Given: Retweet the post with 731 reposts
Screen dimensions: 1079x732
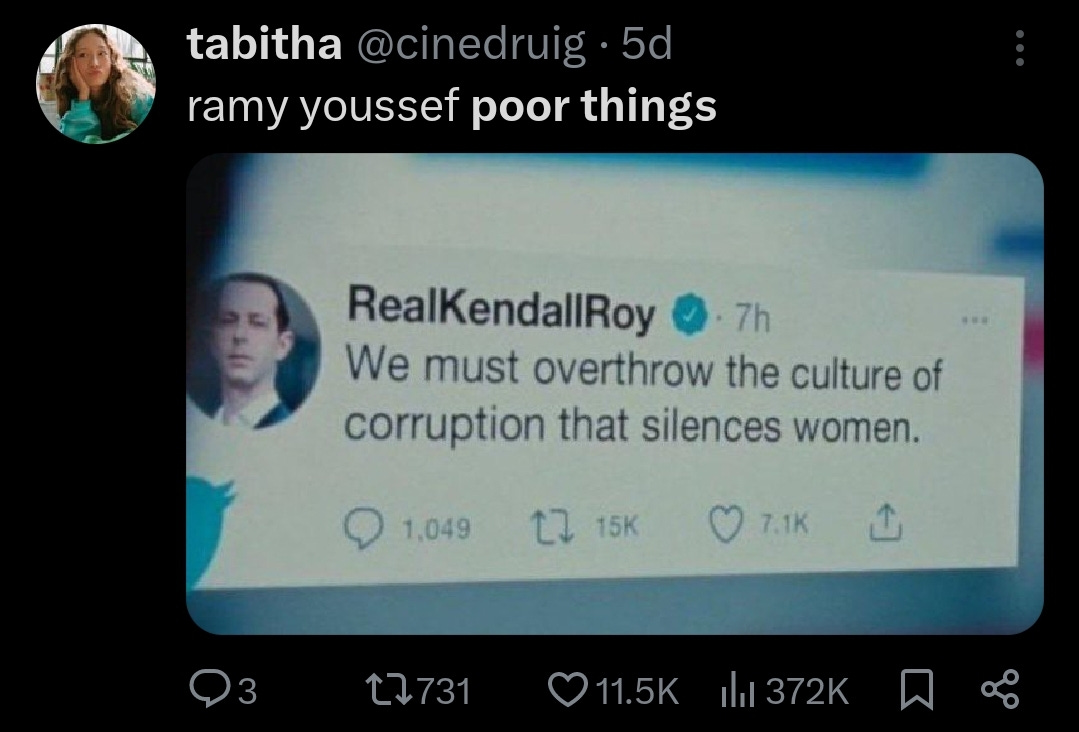Looking at the screenshot, I should pos(389,690).
